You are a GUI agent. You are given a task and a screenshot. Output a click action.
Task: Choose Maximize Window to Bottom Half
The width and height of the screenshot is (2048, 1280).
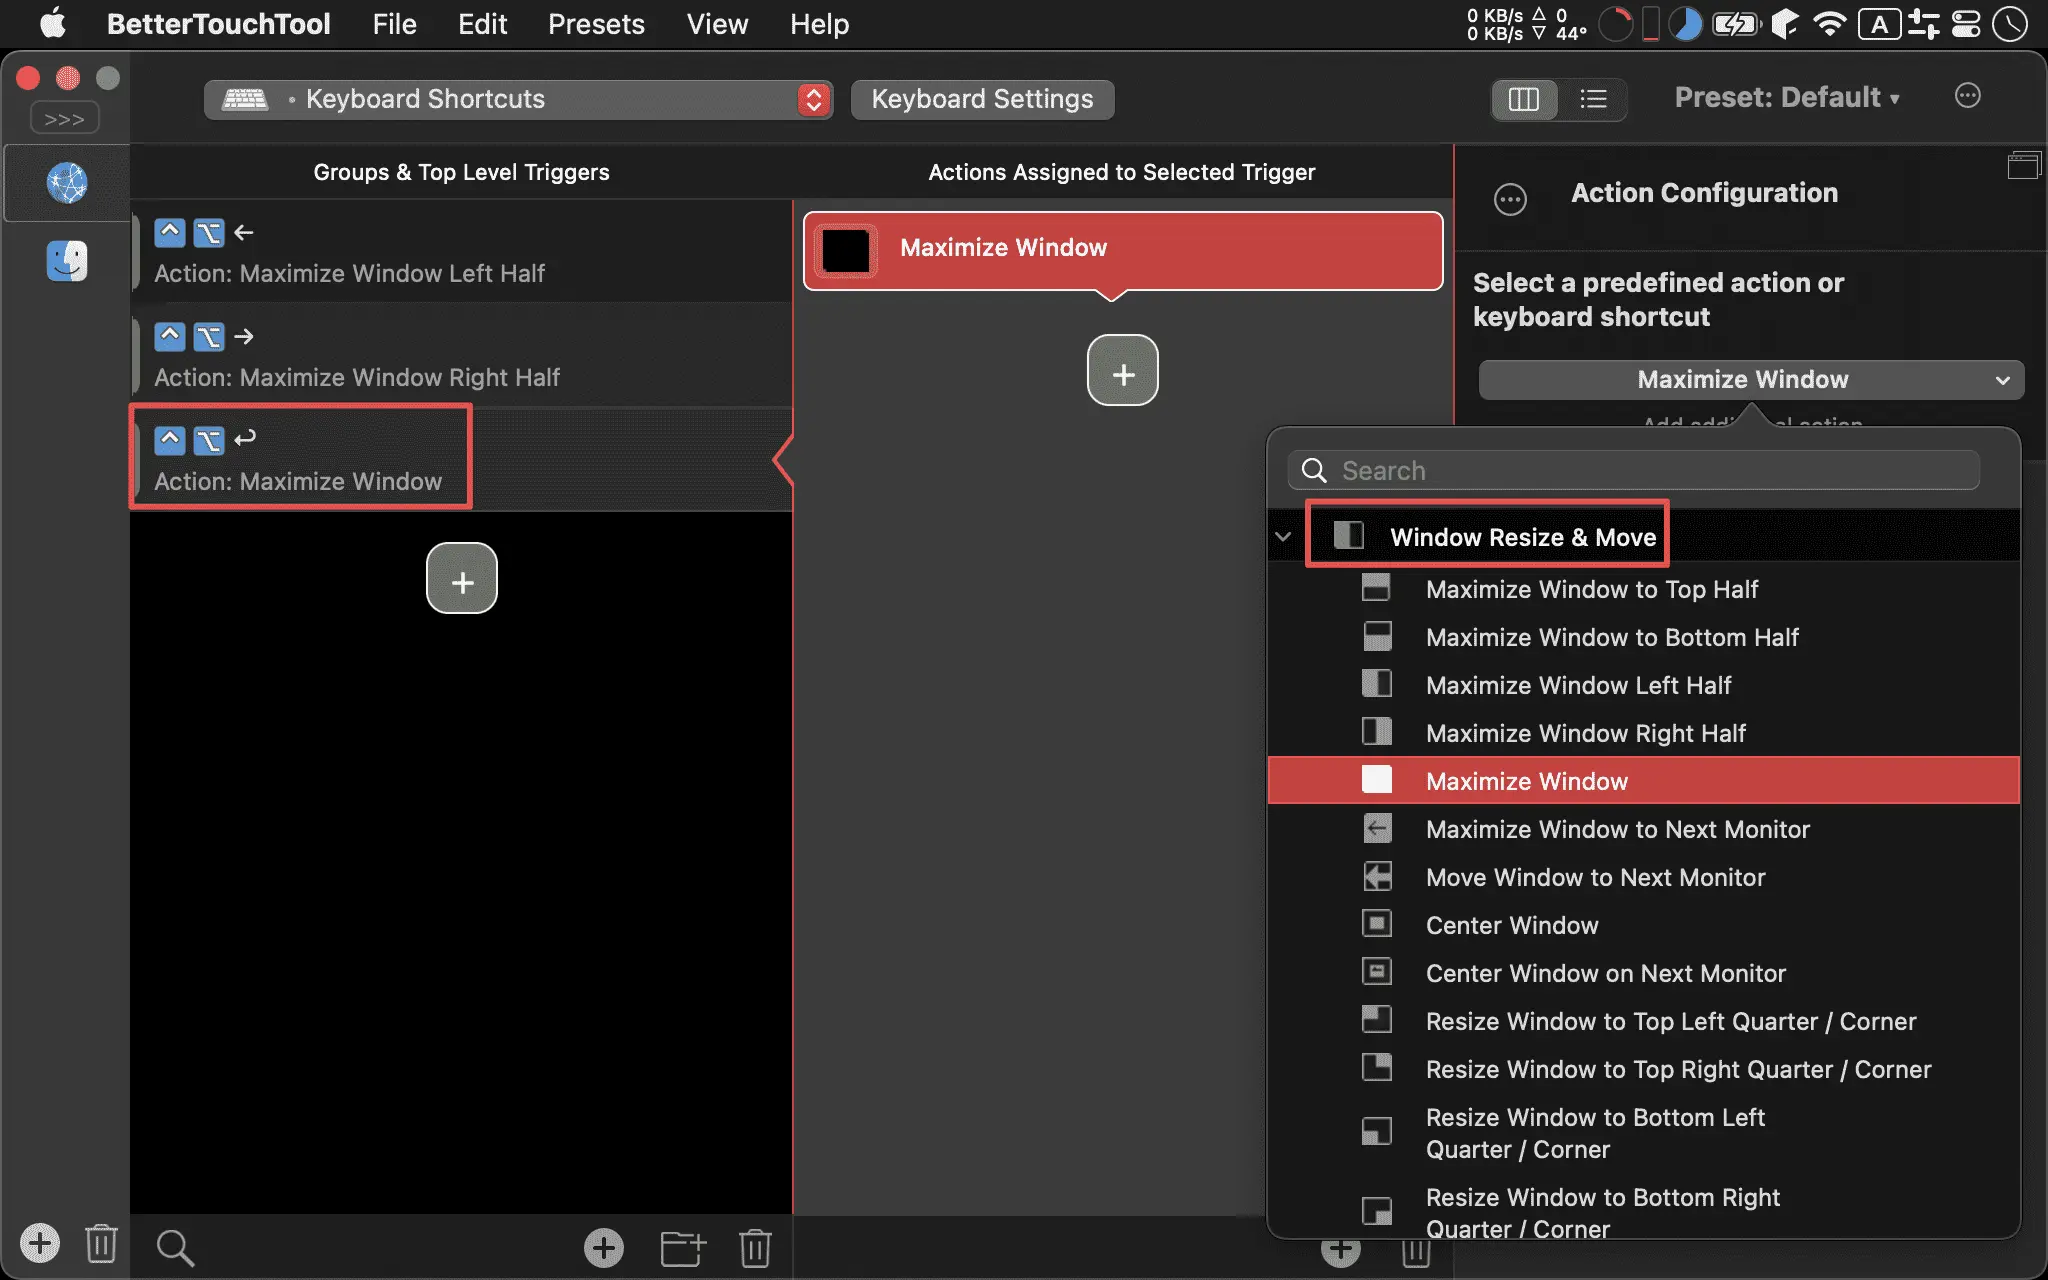click(x=1644, y=637)
